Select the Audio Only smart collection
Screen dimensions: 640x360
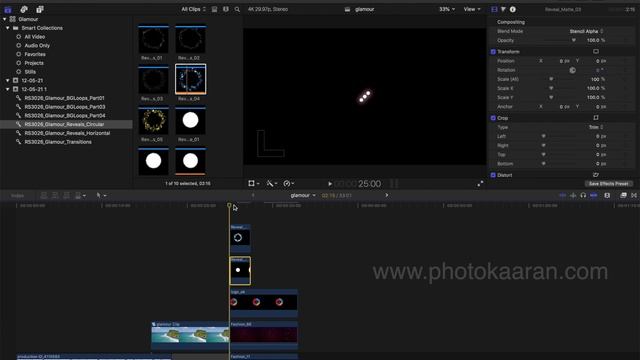(x=37, y=45)
